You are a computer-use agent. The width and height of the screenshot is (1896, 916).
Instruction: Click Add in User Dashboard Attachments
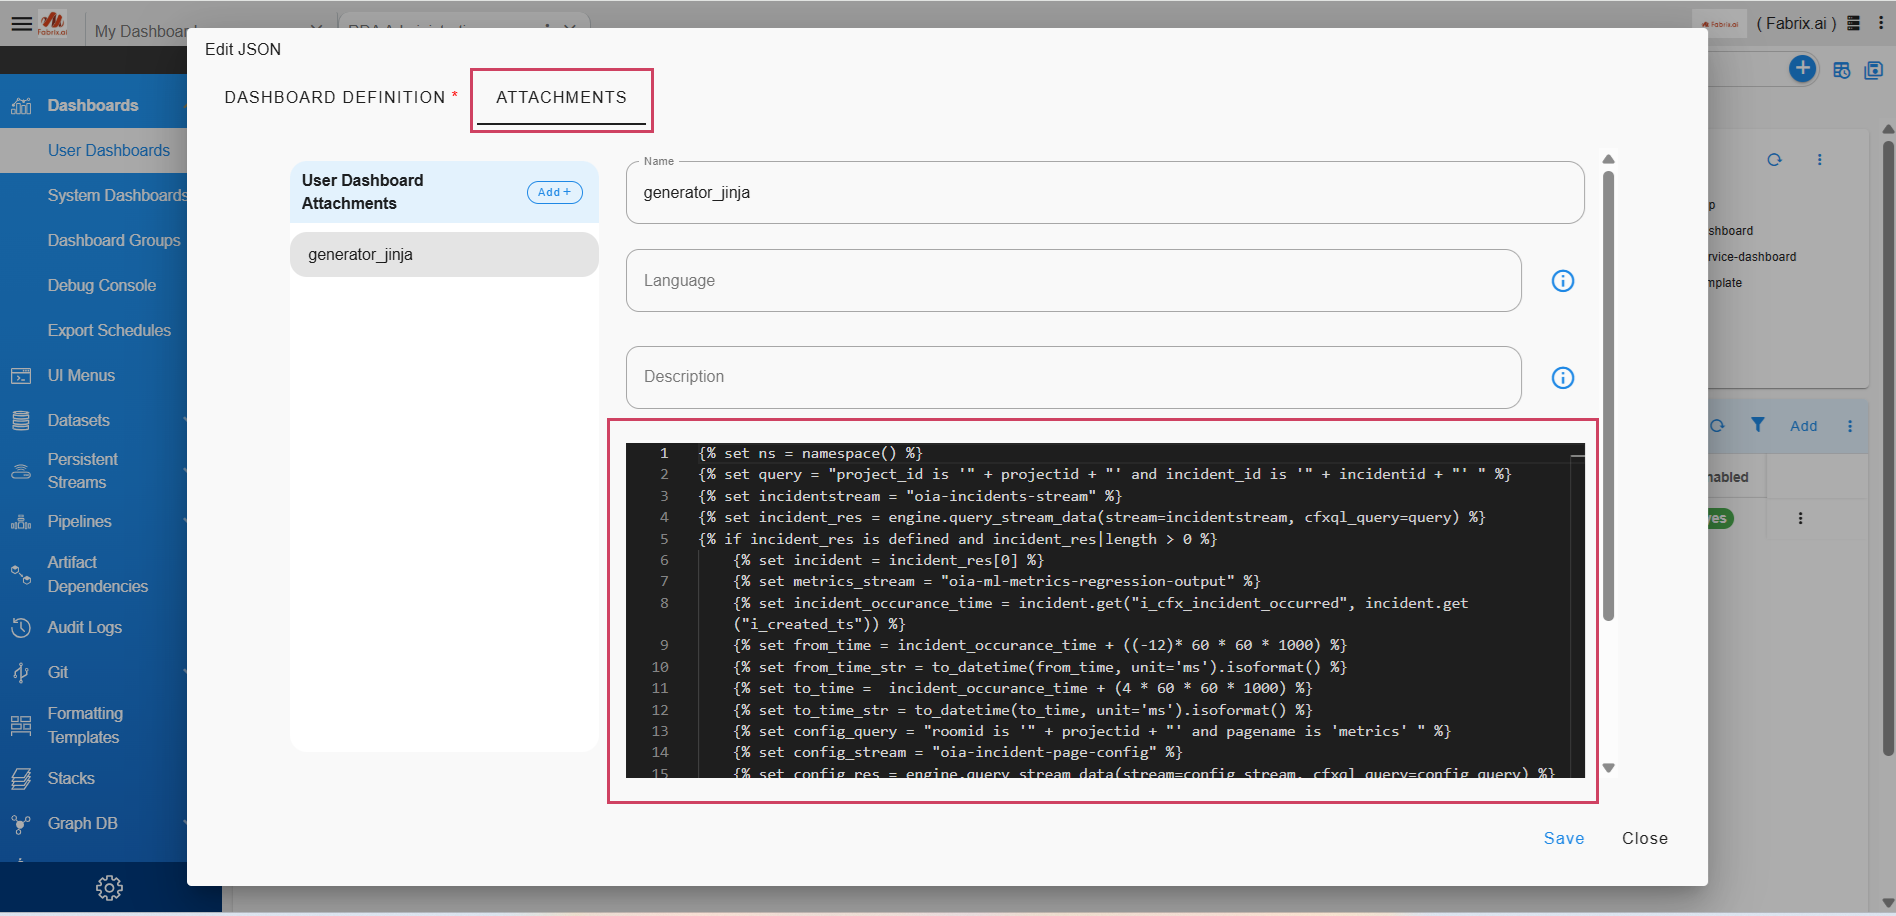(x=554, y=192)
